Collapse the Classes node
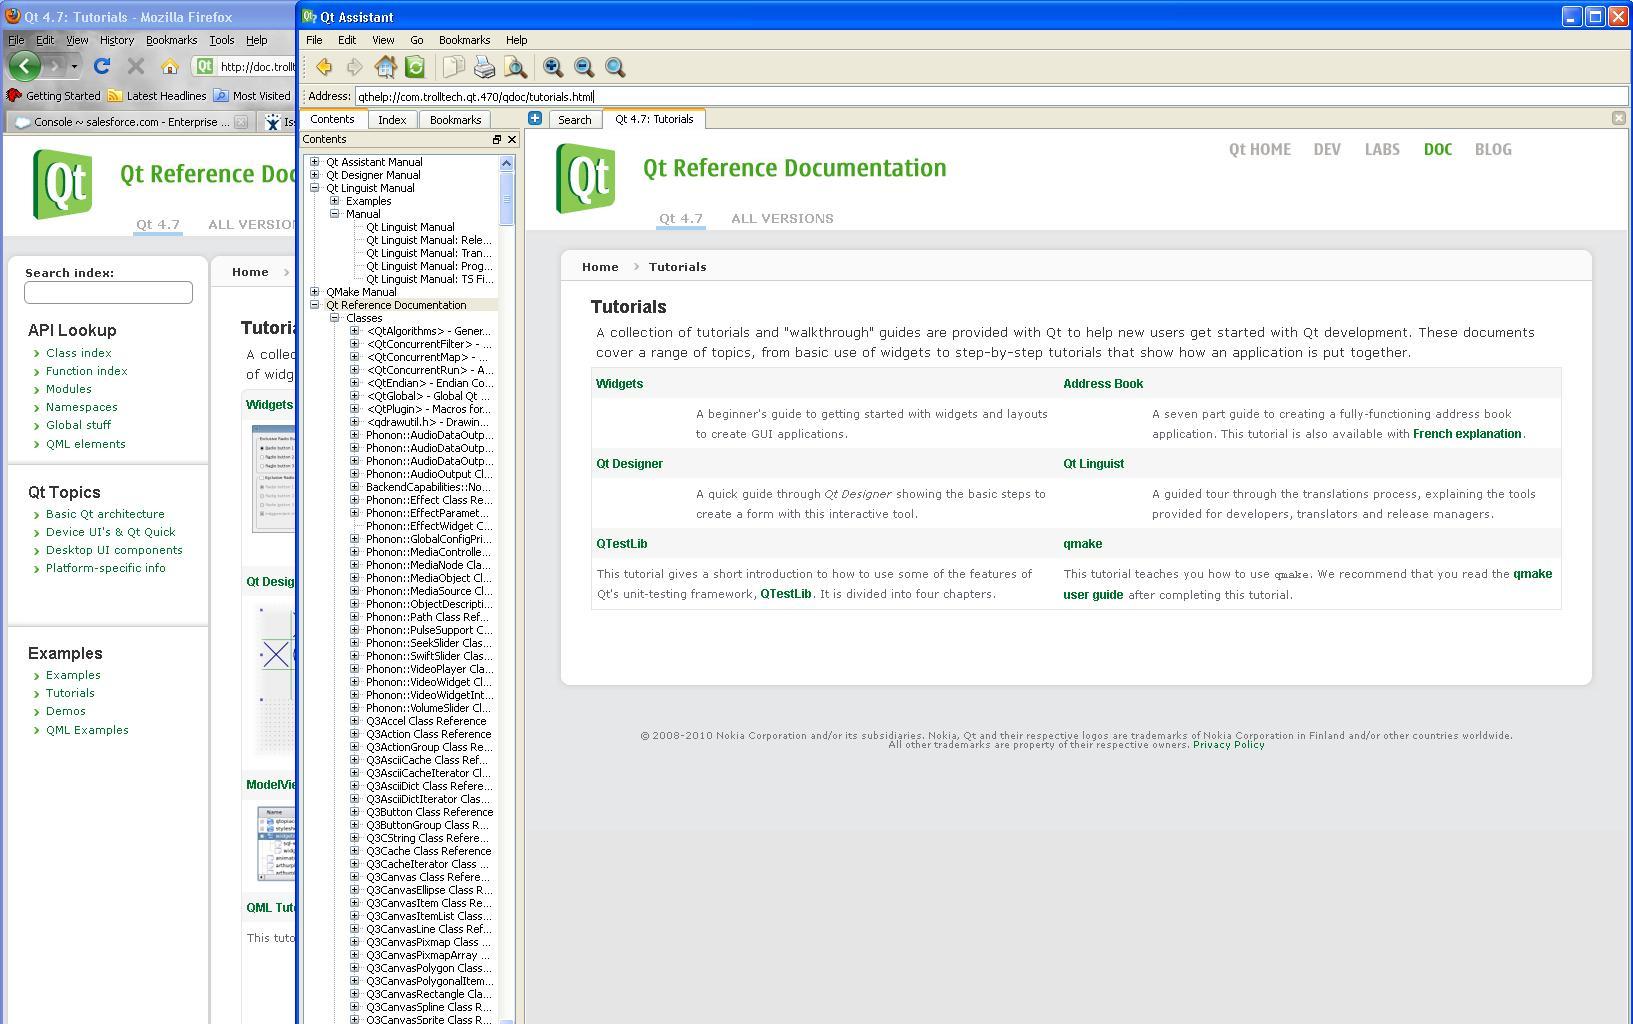This screenshot has height=1024, width=1633. [335, 318]
